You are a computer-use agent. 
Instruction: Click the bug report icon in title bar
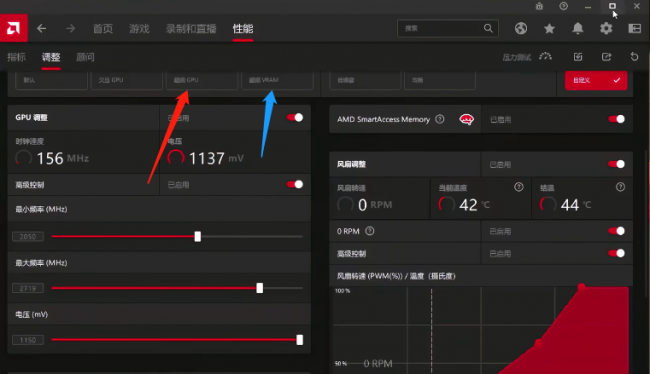coord(539,6)
